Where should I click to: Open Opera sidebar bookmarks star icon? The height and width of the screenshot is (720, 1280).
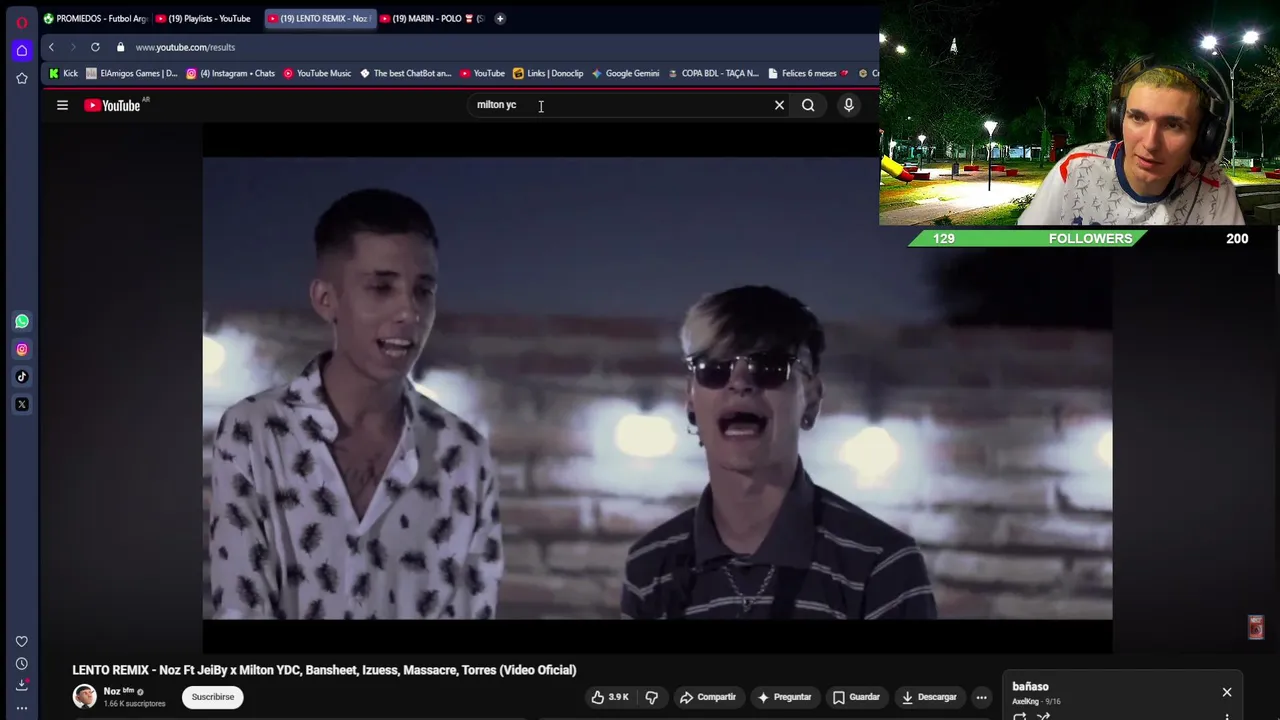22,78
